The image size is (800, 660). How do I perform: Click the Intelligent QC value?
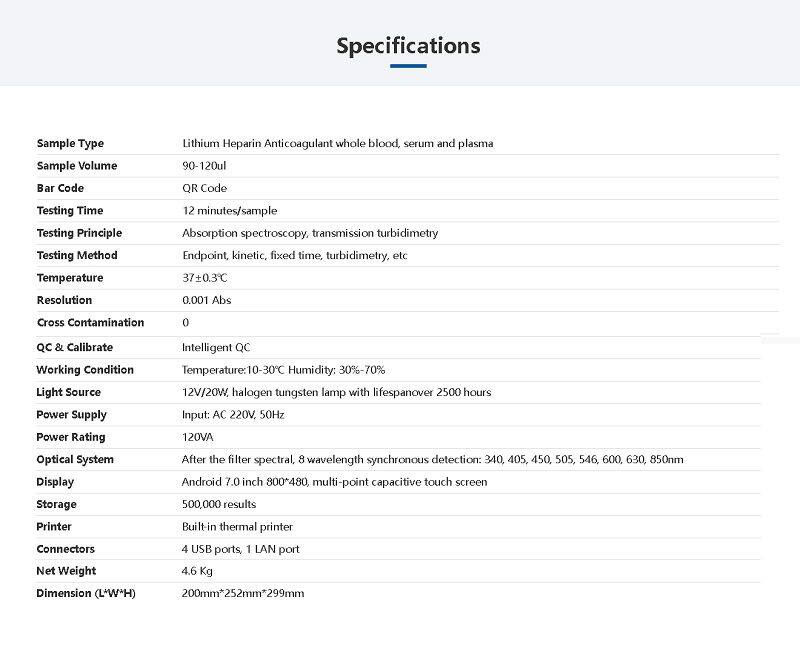pyautogui.click(x=216, y=348)
